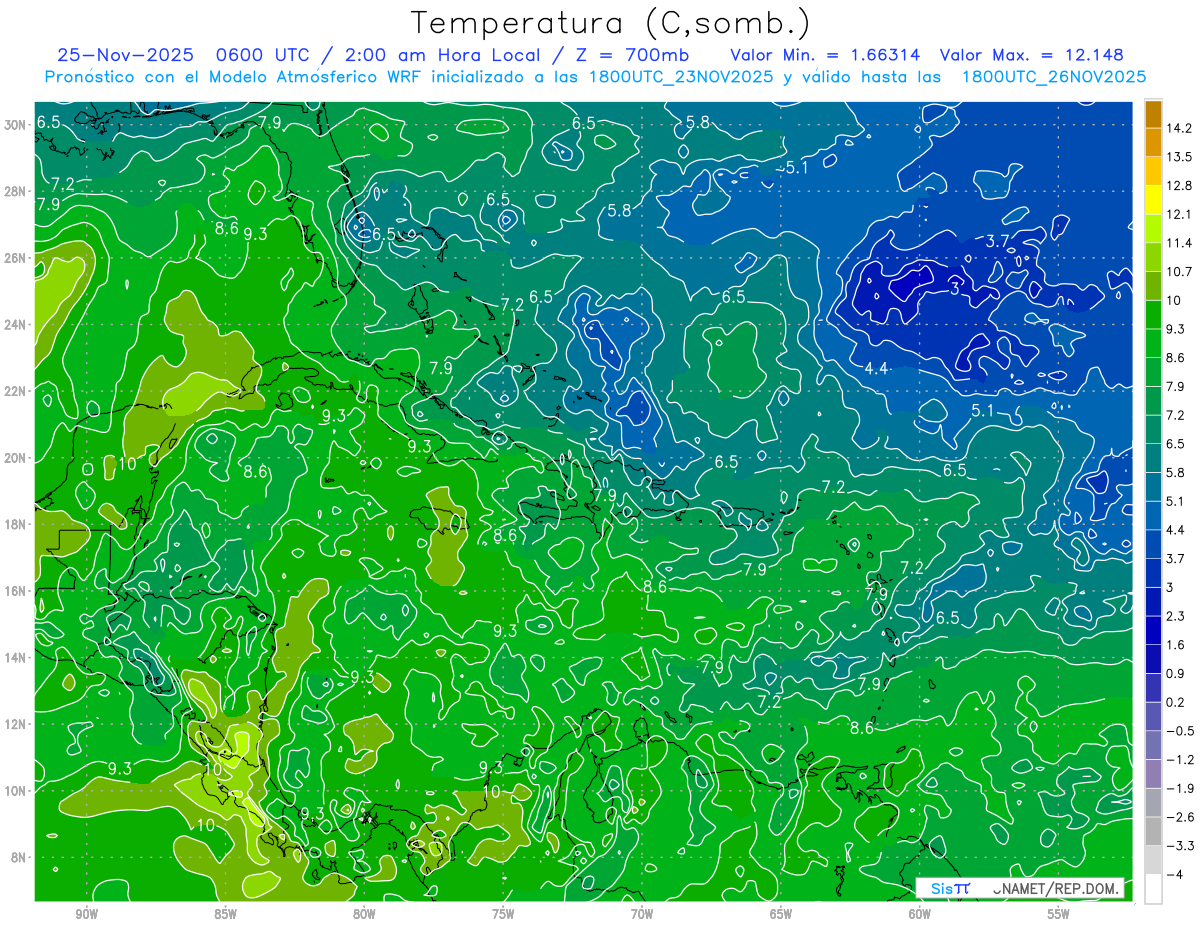Click the '10N' latitude axis label
Image resolution: width=1200 pixels, height=927 pixels.
(x=17, y=791)
